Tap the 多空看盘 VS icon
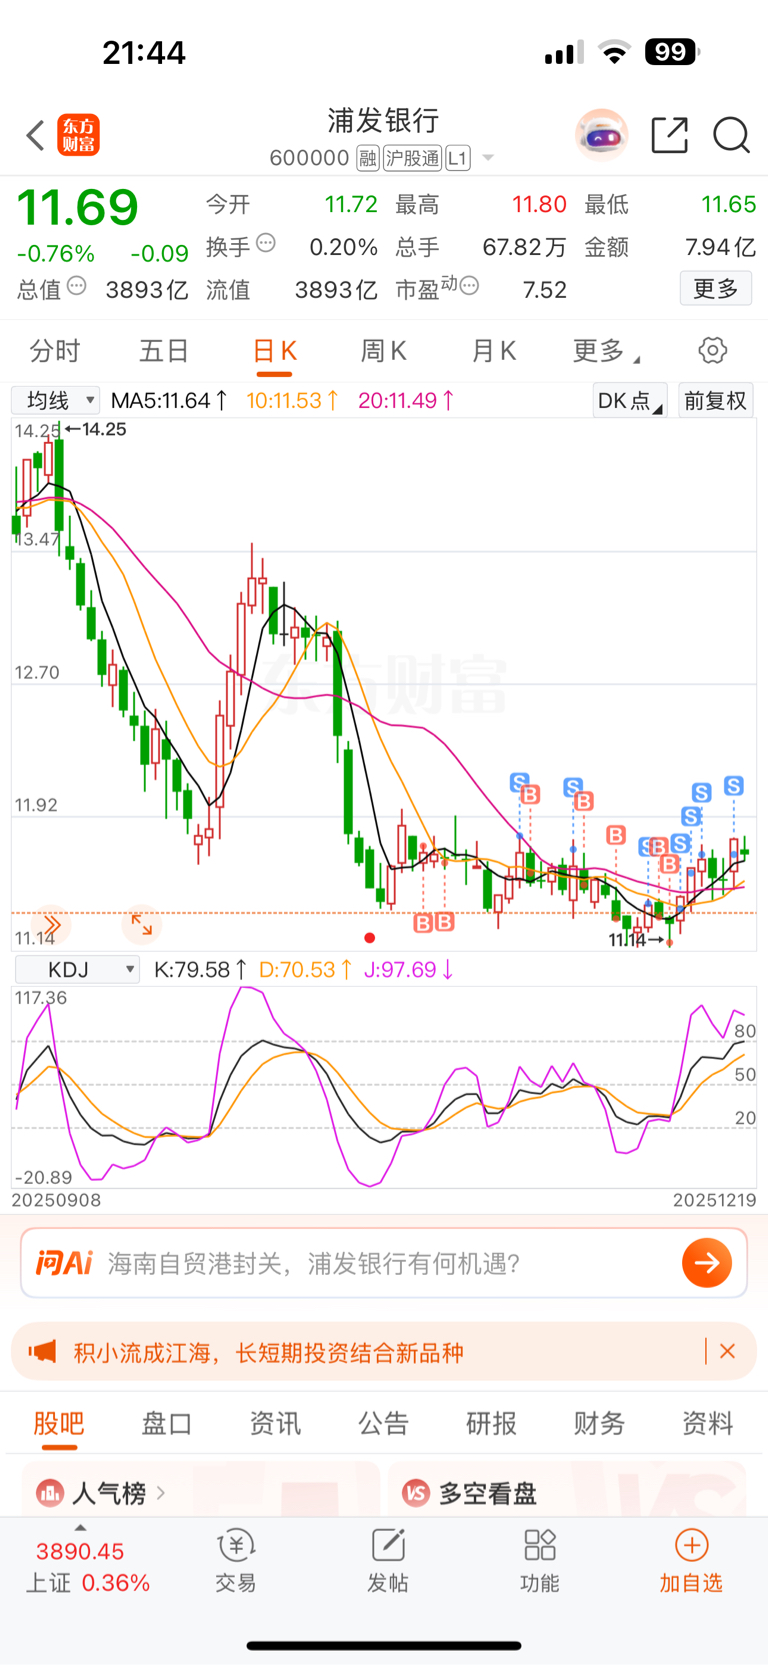This screenshot has height=1665, width=768. pyautogui.click(x=416, y=1494)
